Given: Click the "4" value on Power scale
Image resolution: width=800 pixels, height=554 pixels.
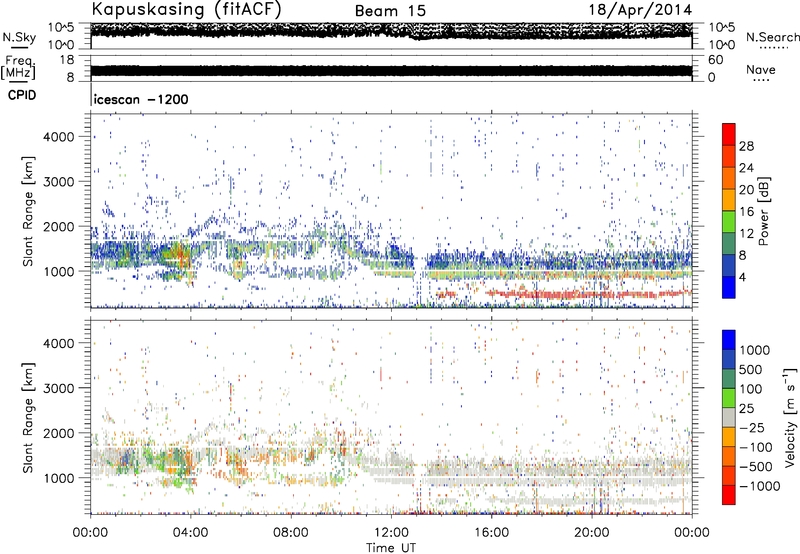Looking at the screenshot, I should pyautogui.click(x=742, y=278).
